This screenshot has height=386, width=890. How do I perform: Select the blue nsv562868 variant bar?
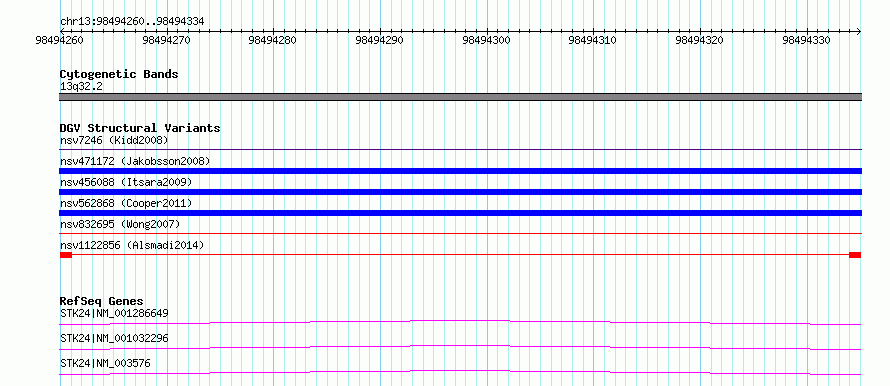(460, 213)
